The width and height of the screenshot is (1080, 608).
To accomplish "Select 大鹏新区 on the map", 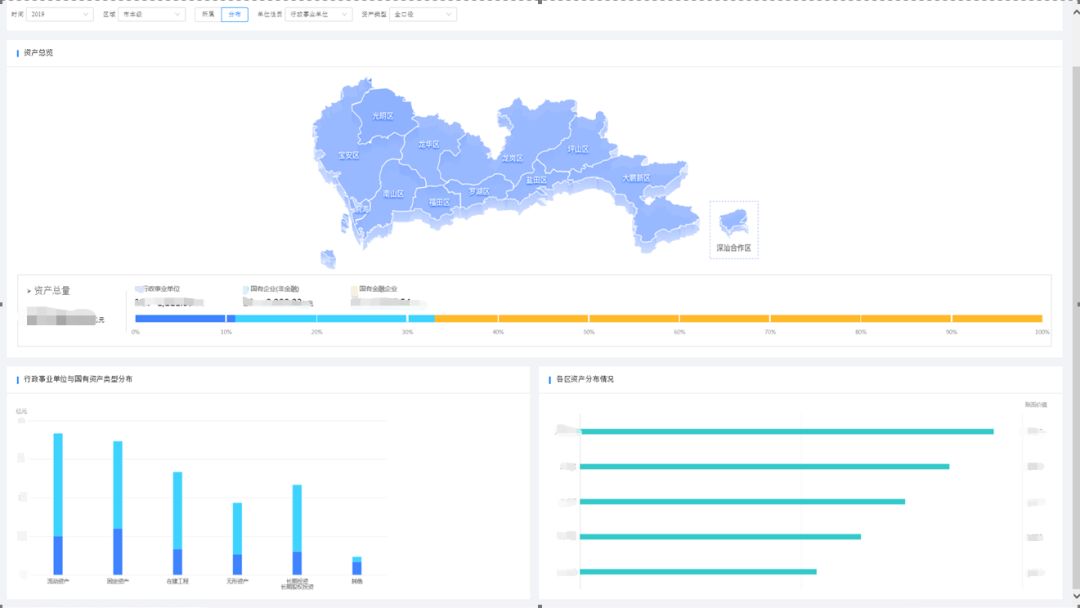I will [636, 177].
